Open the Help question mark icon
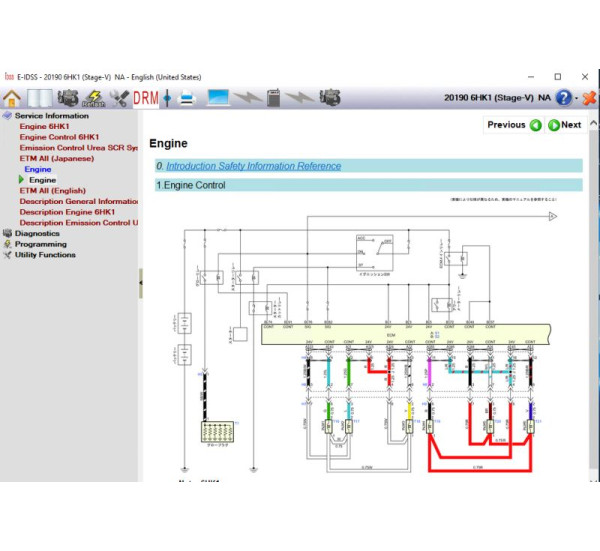The width and height of the screenshot is (600, 551). 564,98
